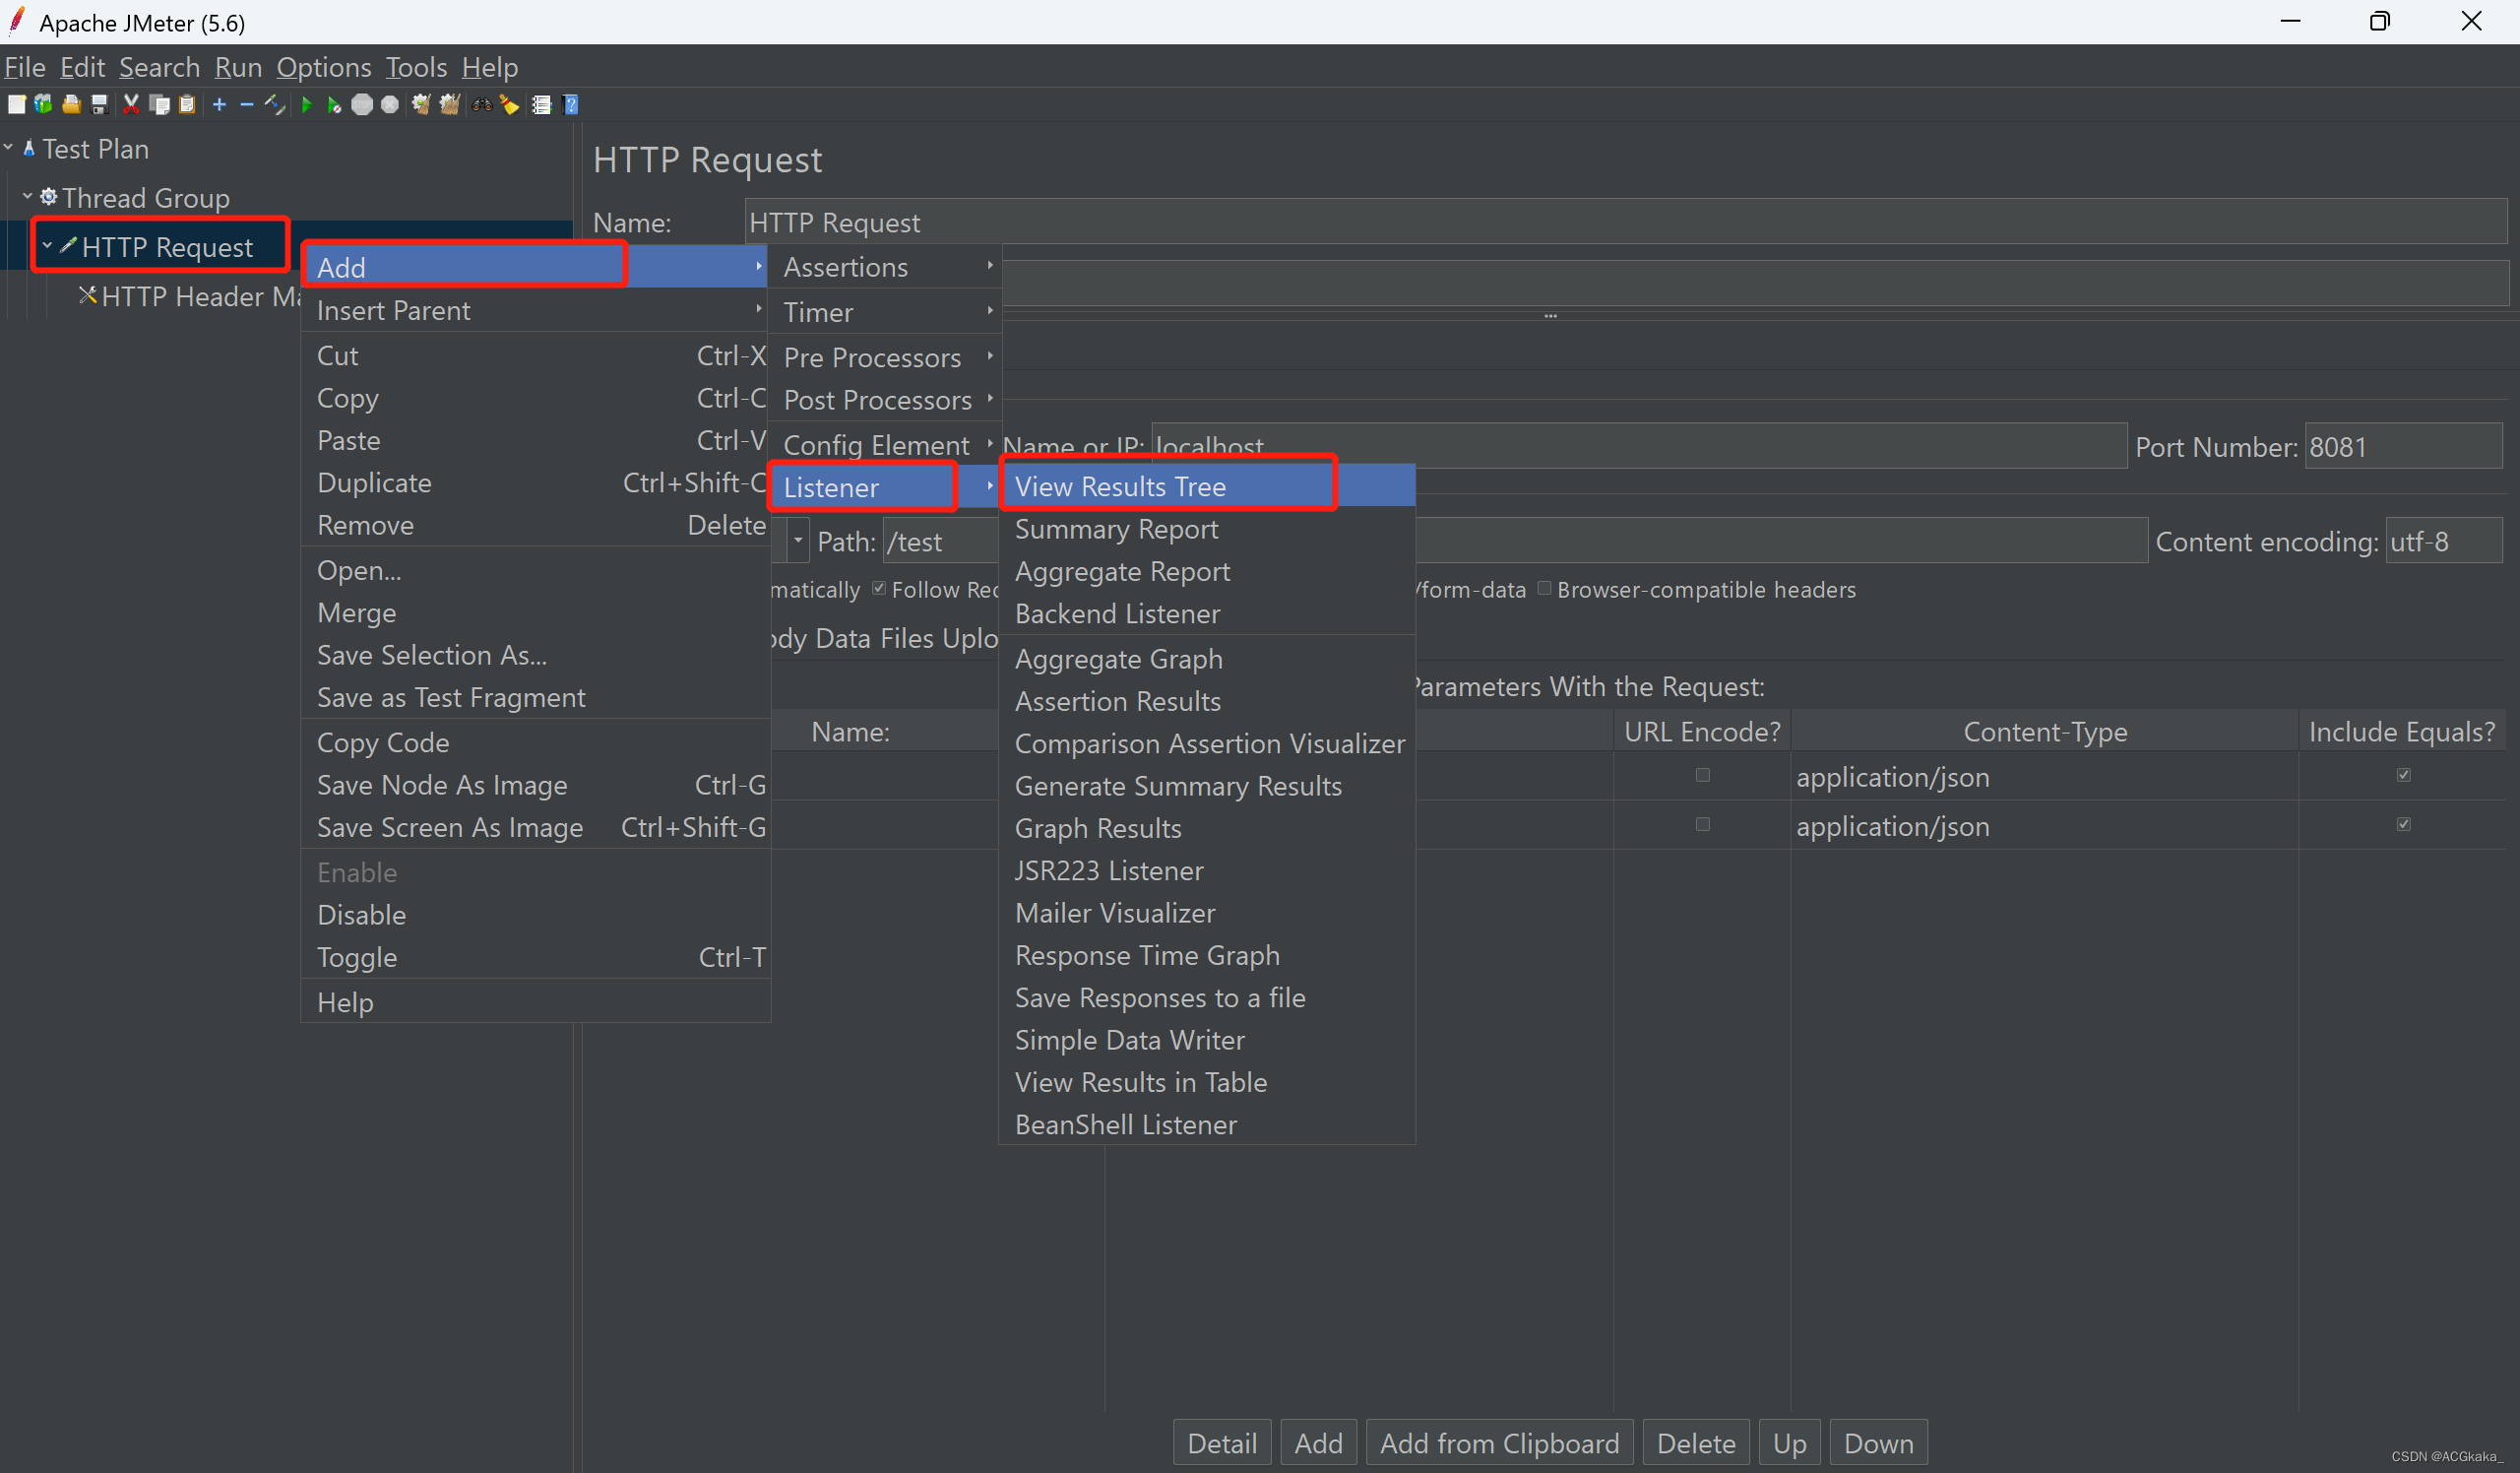This screenshot has height=1473, width=2520.
Task: Toggle URL Encode checkbox in second row
Action: pos(1702,824)
